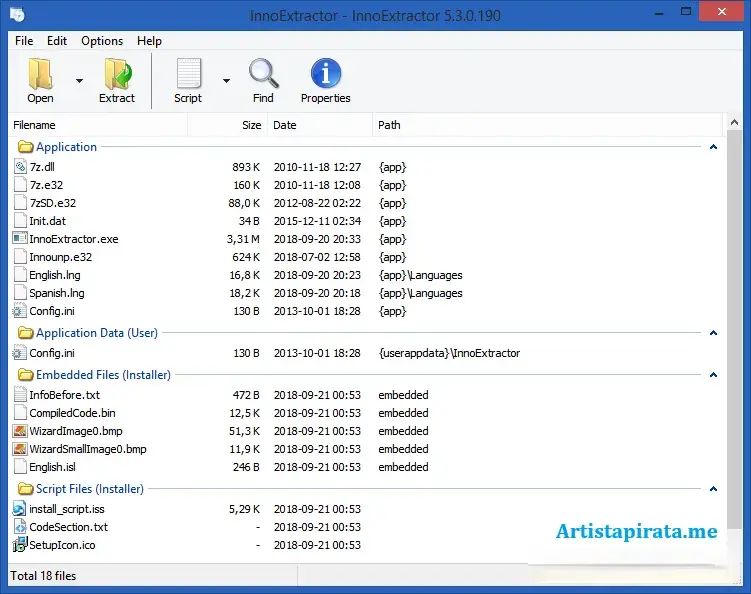Collapse the Embedded Files (Installer) group
Image resolution: width=751 pixels, height=594 pixels.
pyautogui.click(x=713, y=375)
